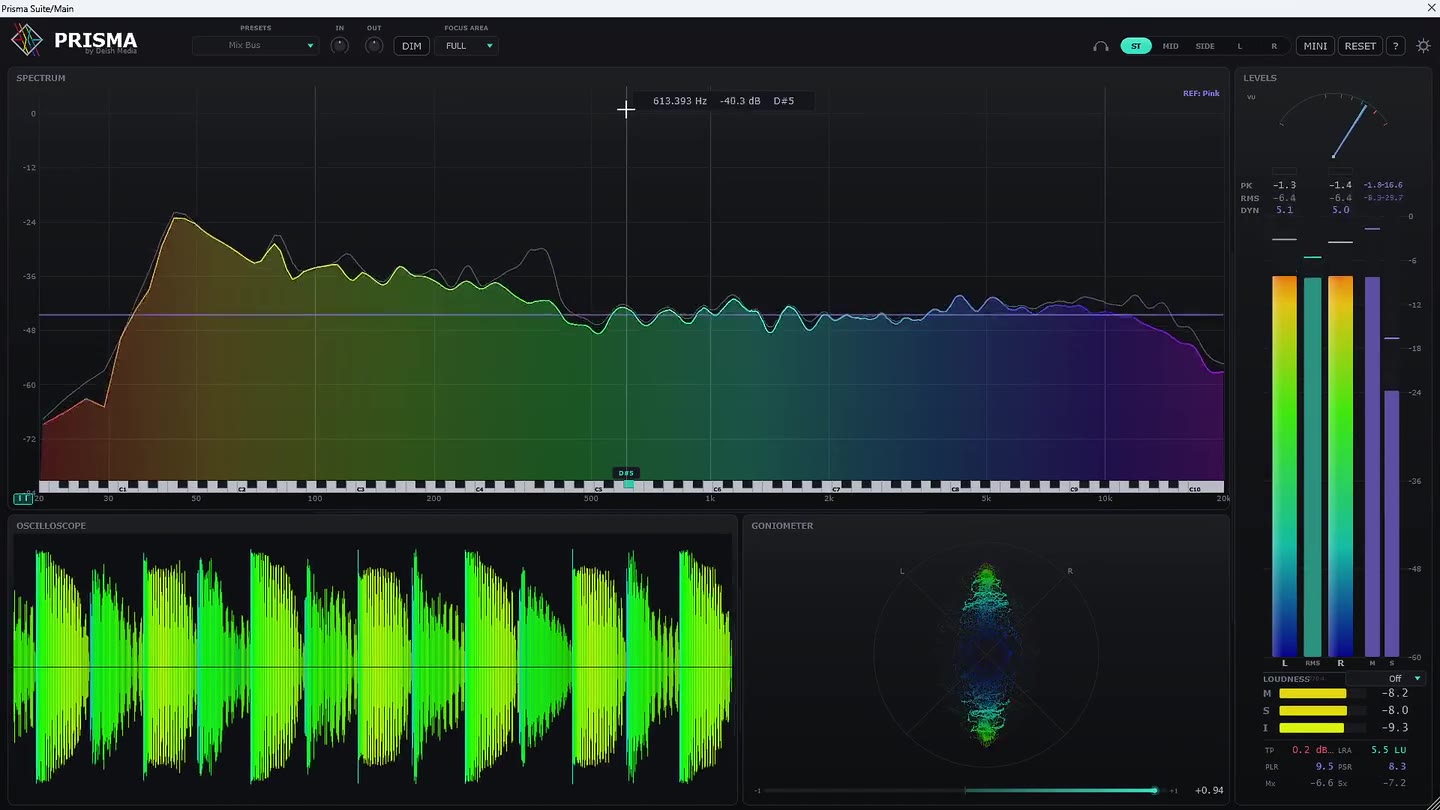Screen dimensions: 1440x810
Task: Click the PLR 9.5 value
Action: pos(1324,766)
